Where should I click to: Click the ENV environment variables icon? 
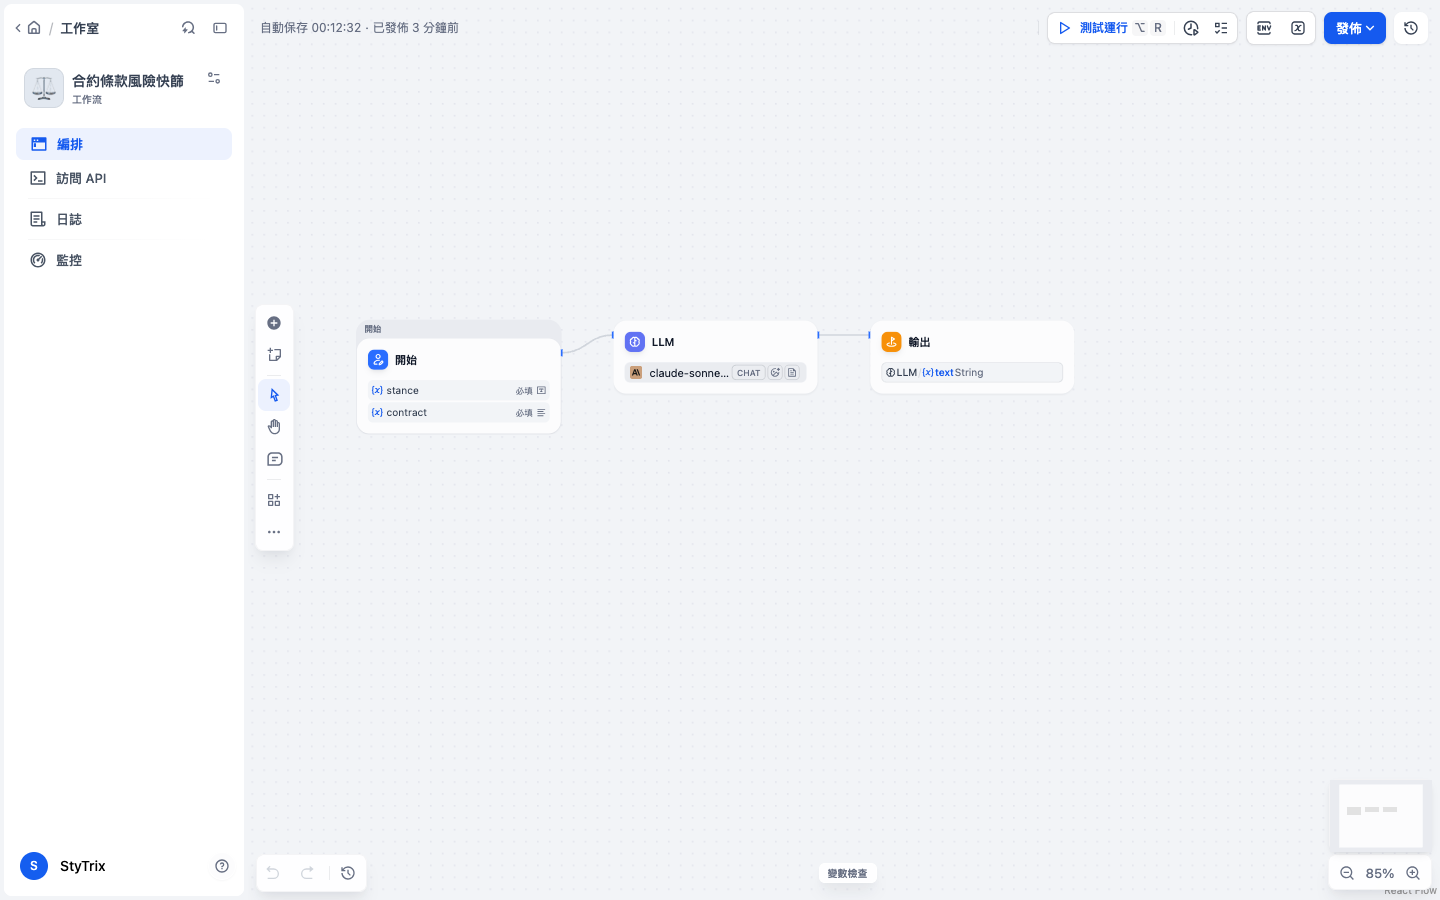point(1264,28)
